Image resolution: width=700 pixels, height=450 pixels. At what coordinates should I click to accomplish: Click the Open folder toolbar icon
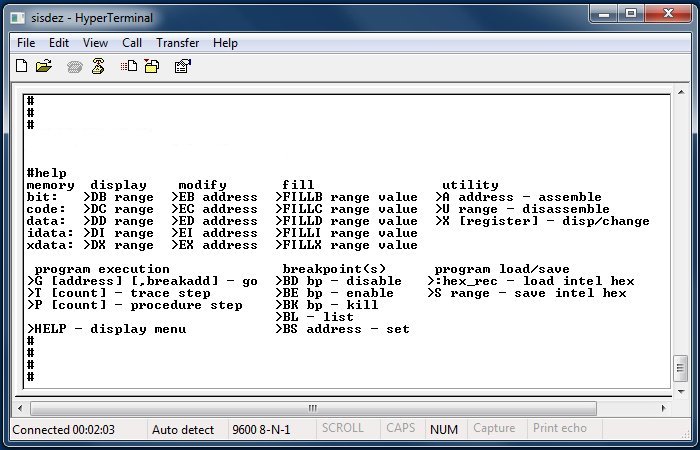43,66
